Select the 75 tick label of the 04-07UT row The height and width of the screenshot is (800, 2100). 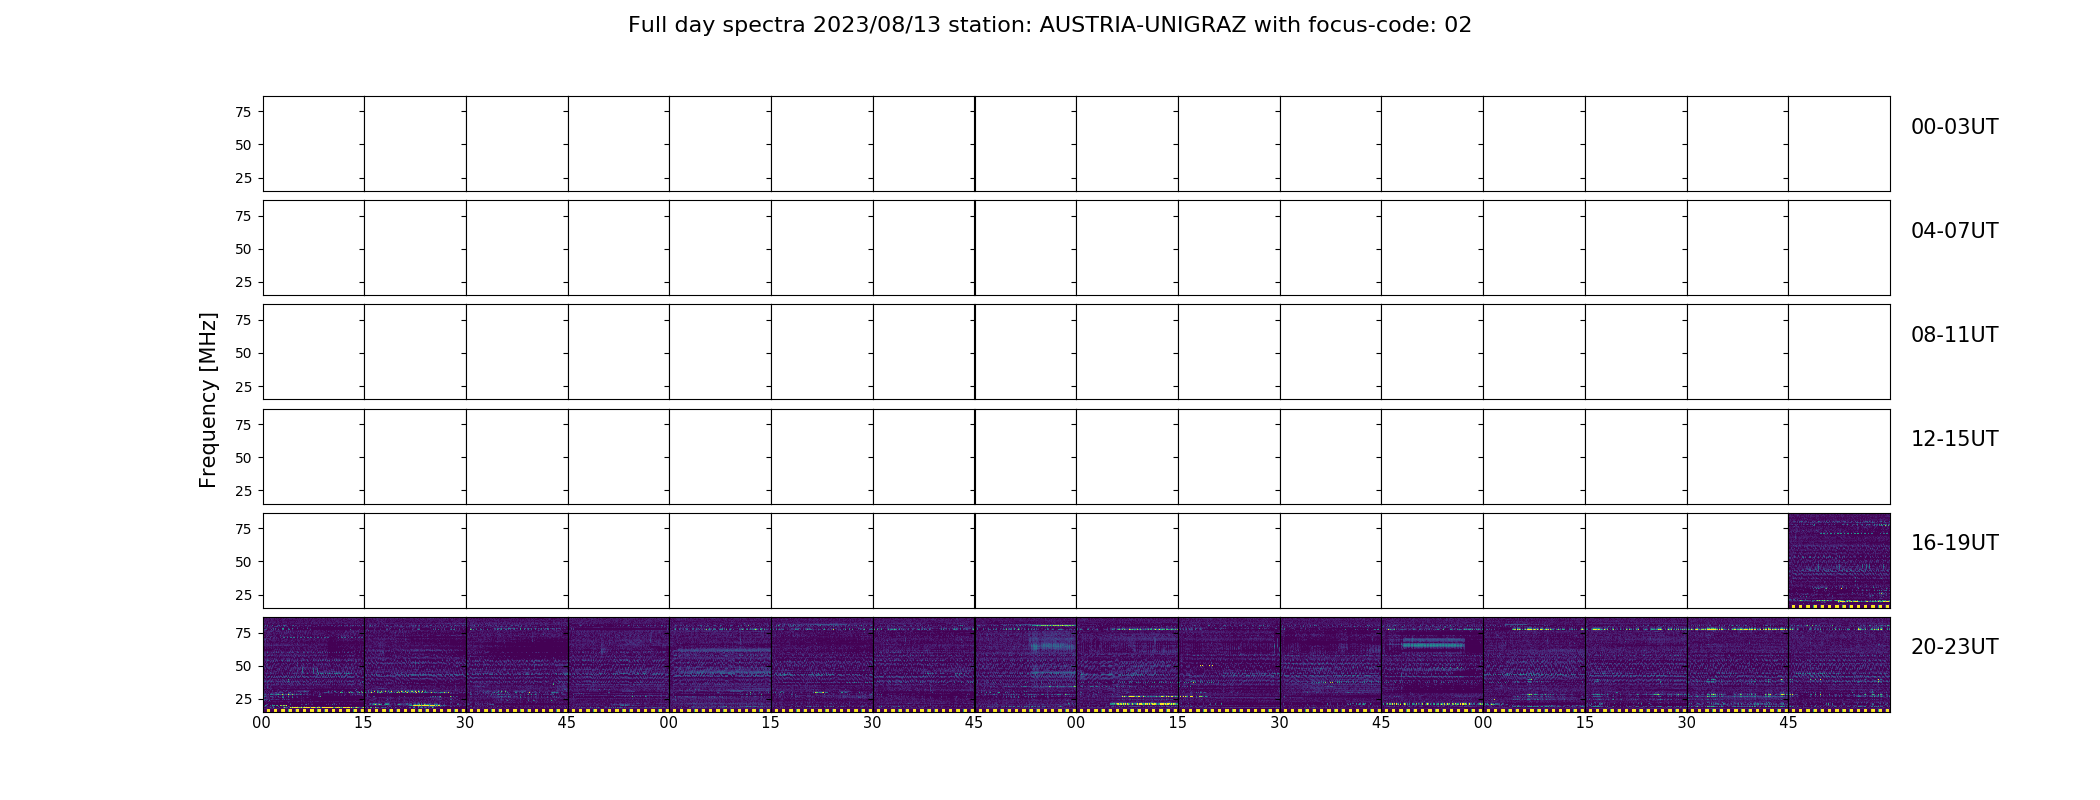click(243, 216)
